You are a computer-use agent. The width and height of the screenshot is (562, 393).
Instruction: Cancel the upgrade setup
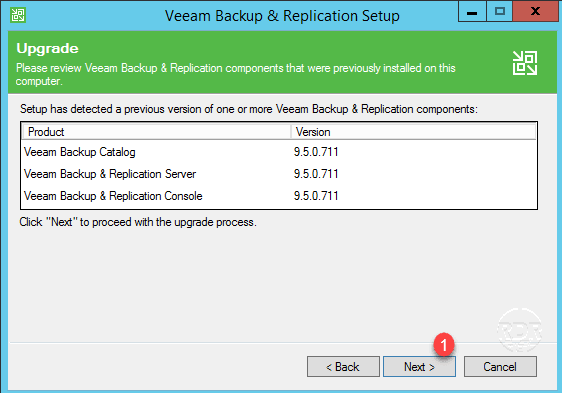coord(500,366)
